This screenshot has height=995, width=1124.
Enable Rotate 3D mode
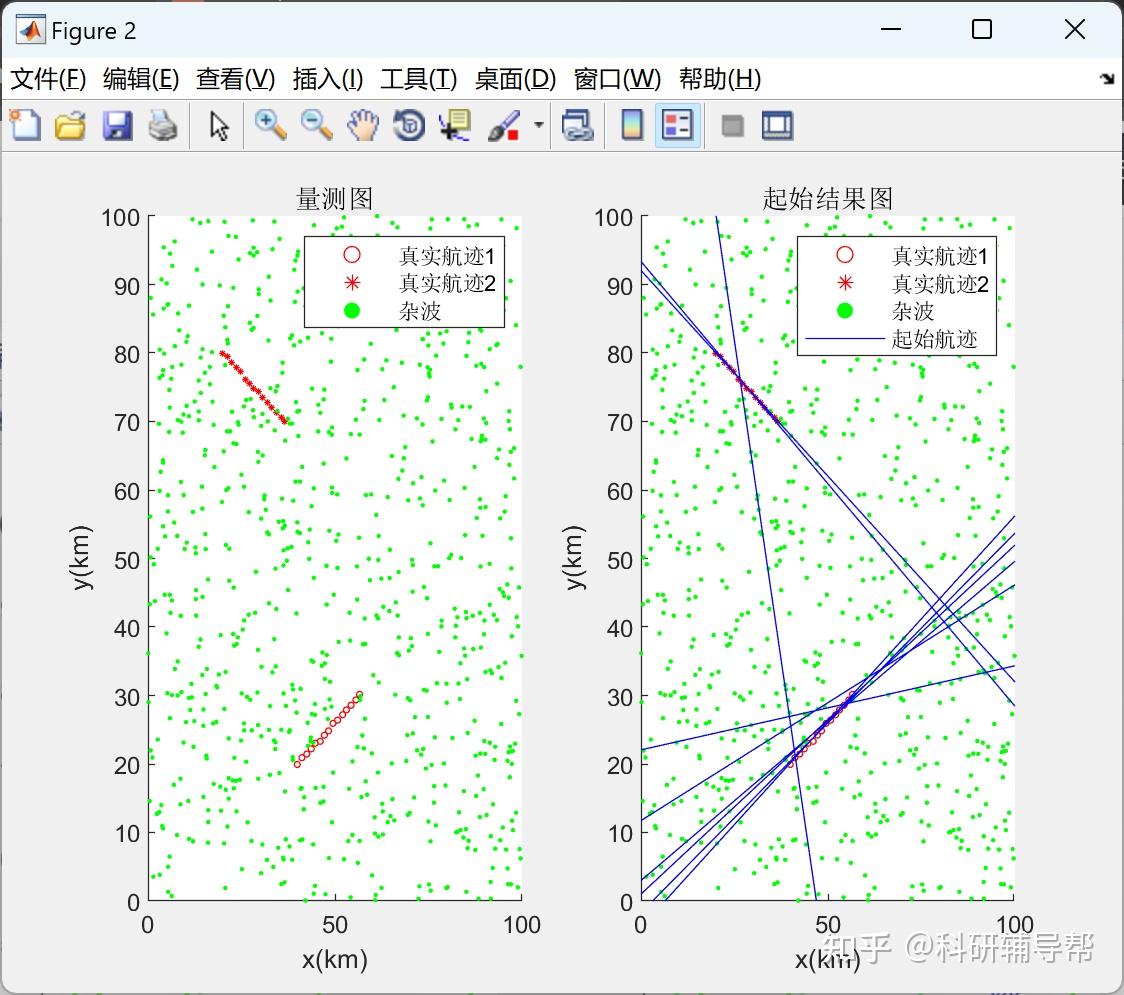[x=409, y=125]
